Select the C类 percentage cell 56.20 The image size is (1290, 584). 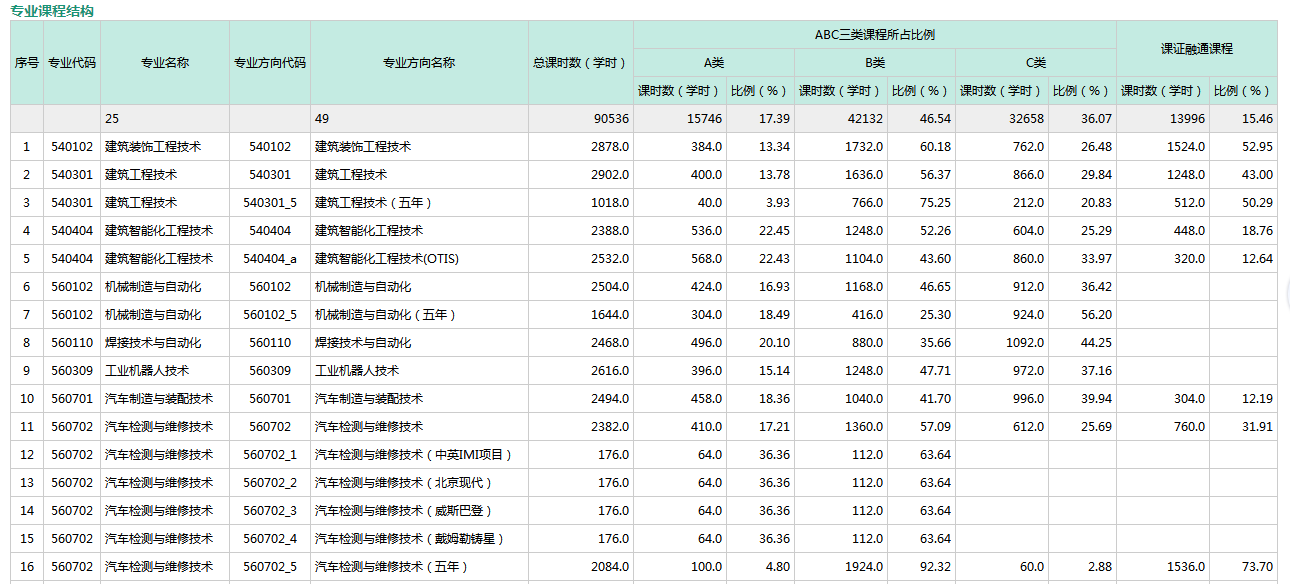tap(1082, 314)
